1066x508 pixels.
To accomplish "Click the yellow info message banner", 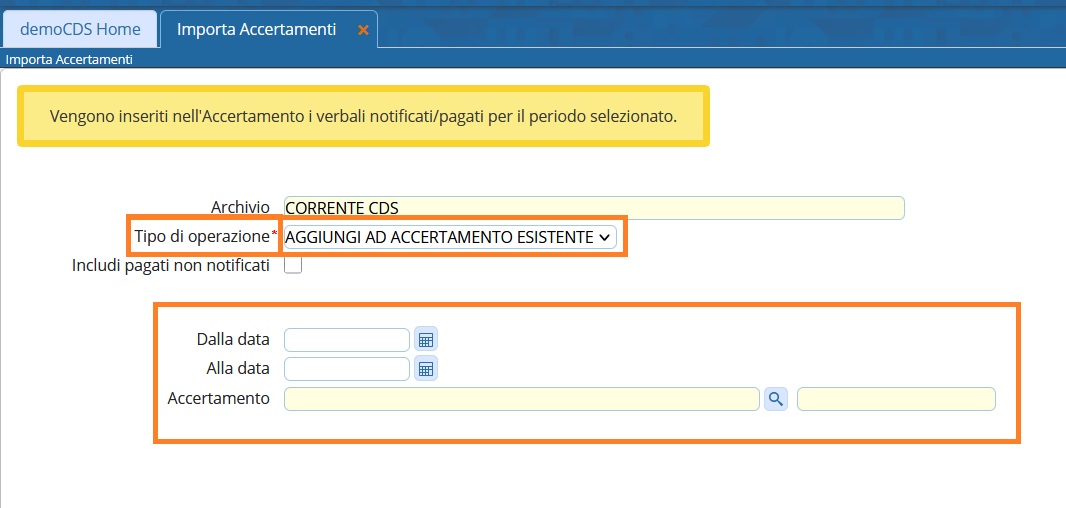I will (x=363, y=116).
